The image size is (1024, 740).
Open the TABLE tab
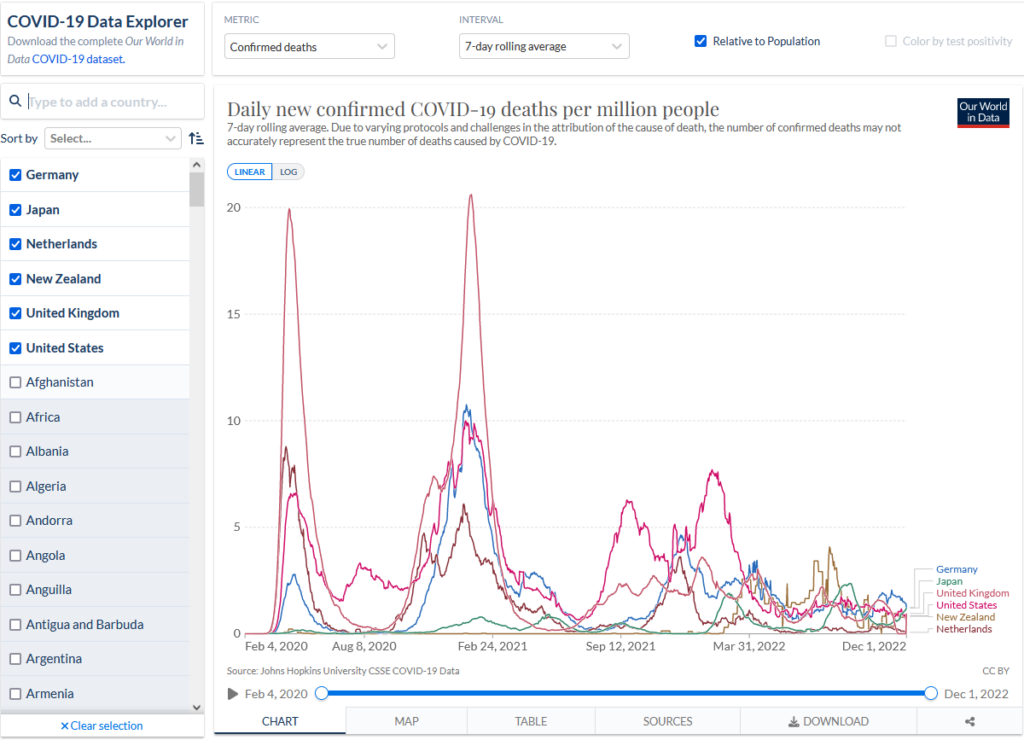[530, 721]
